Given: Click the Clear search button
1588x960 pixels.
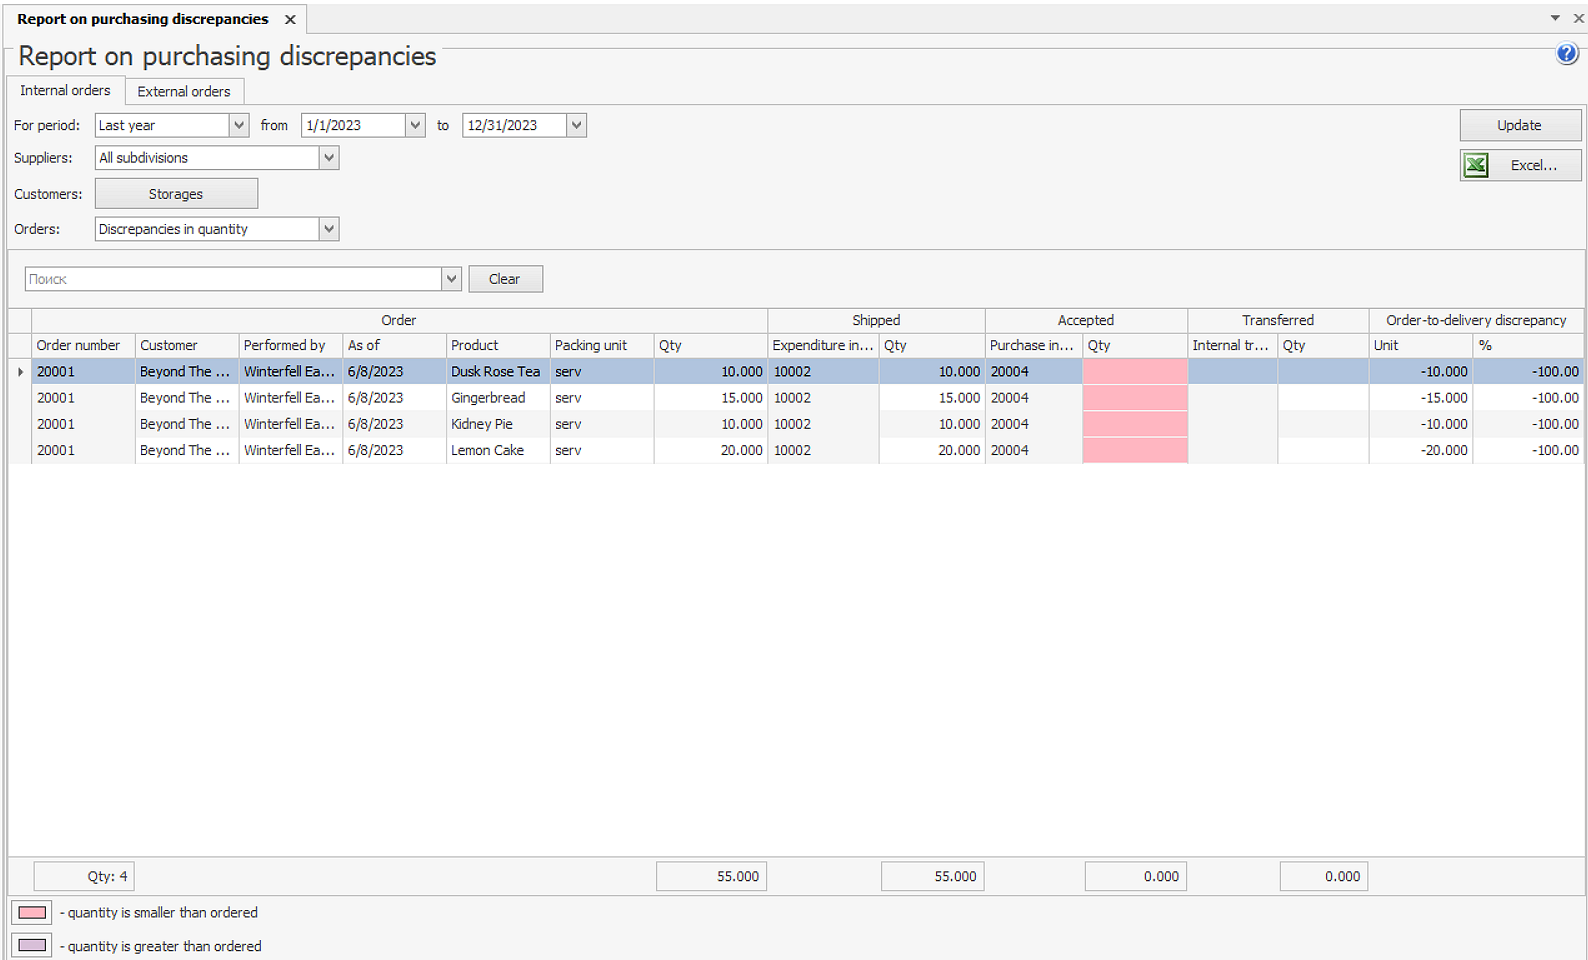Looking at the screenshot, I should pos(505,279).
